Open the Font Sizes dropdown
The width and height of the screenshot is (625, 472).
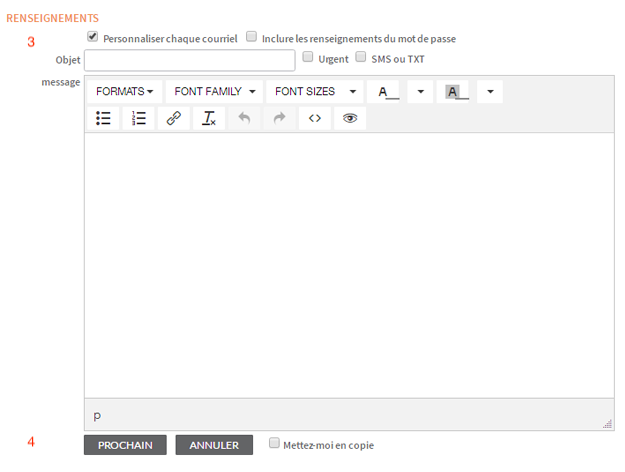315,92
